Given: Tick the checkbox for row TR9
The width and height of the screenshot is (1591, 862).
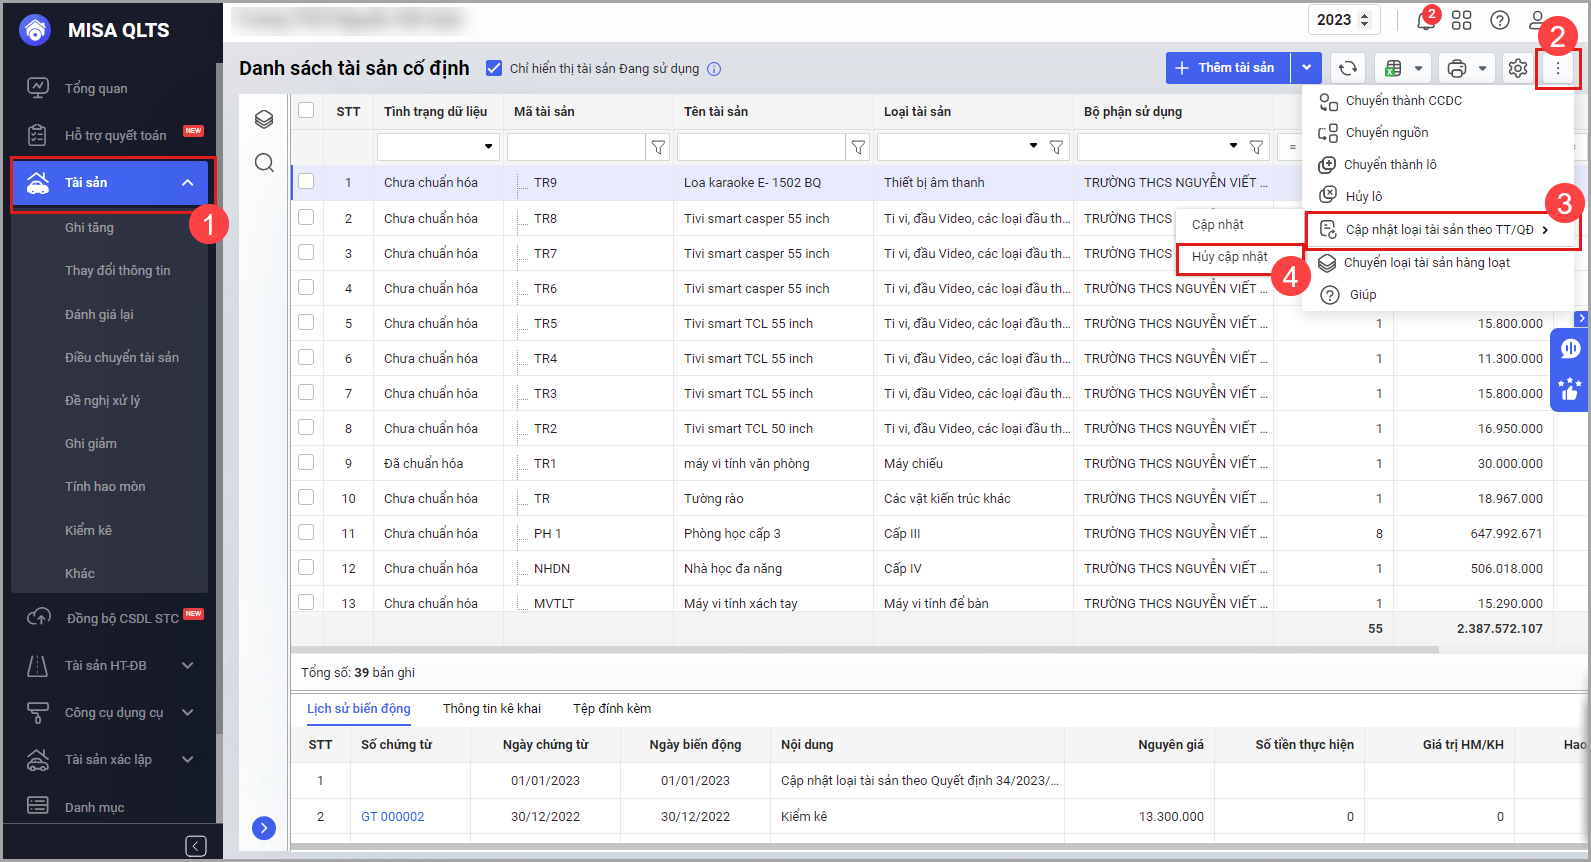Looking at the screenshot, I should [306, 182].
